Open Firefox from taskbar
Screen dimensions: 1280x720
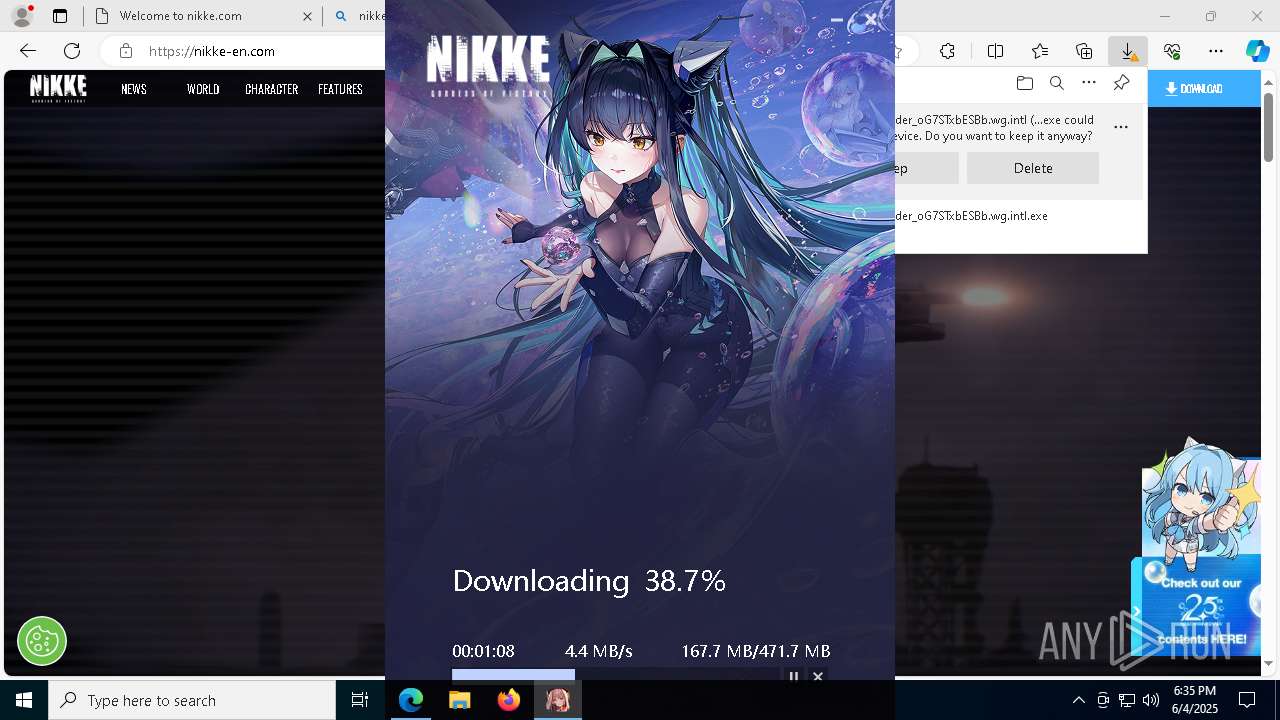click(x=509, y=700)
